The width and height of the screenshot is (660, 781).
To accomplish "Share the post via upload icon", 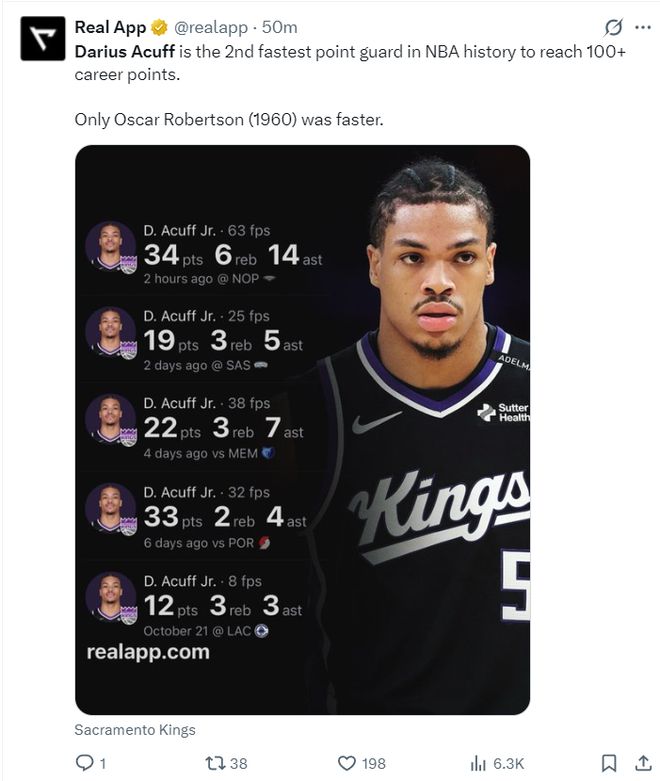I will (x=643, y=763).
